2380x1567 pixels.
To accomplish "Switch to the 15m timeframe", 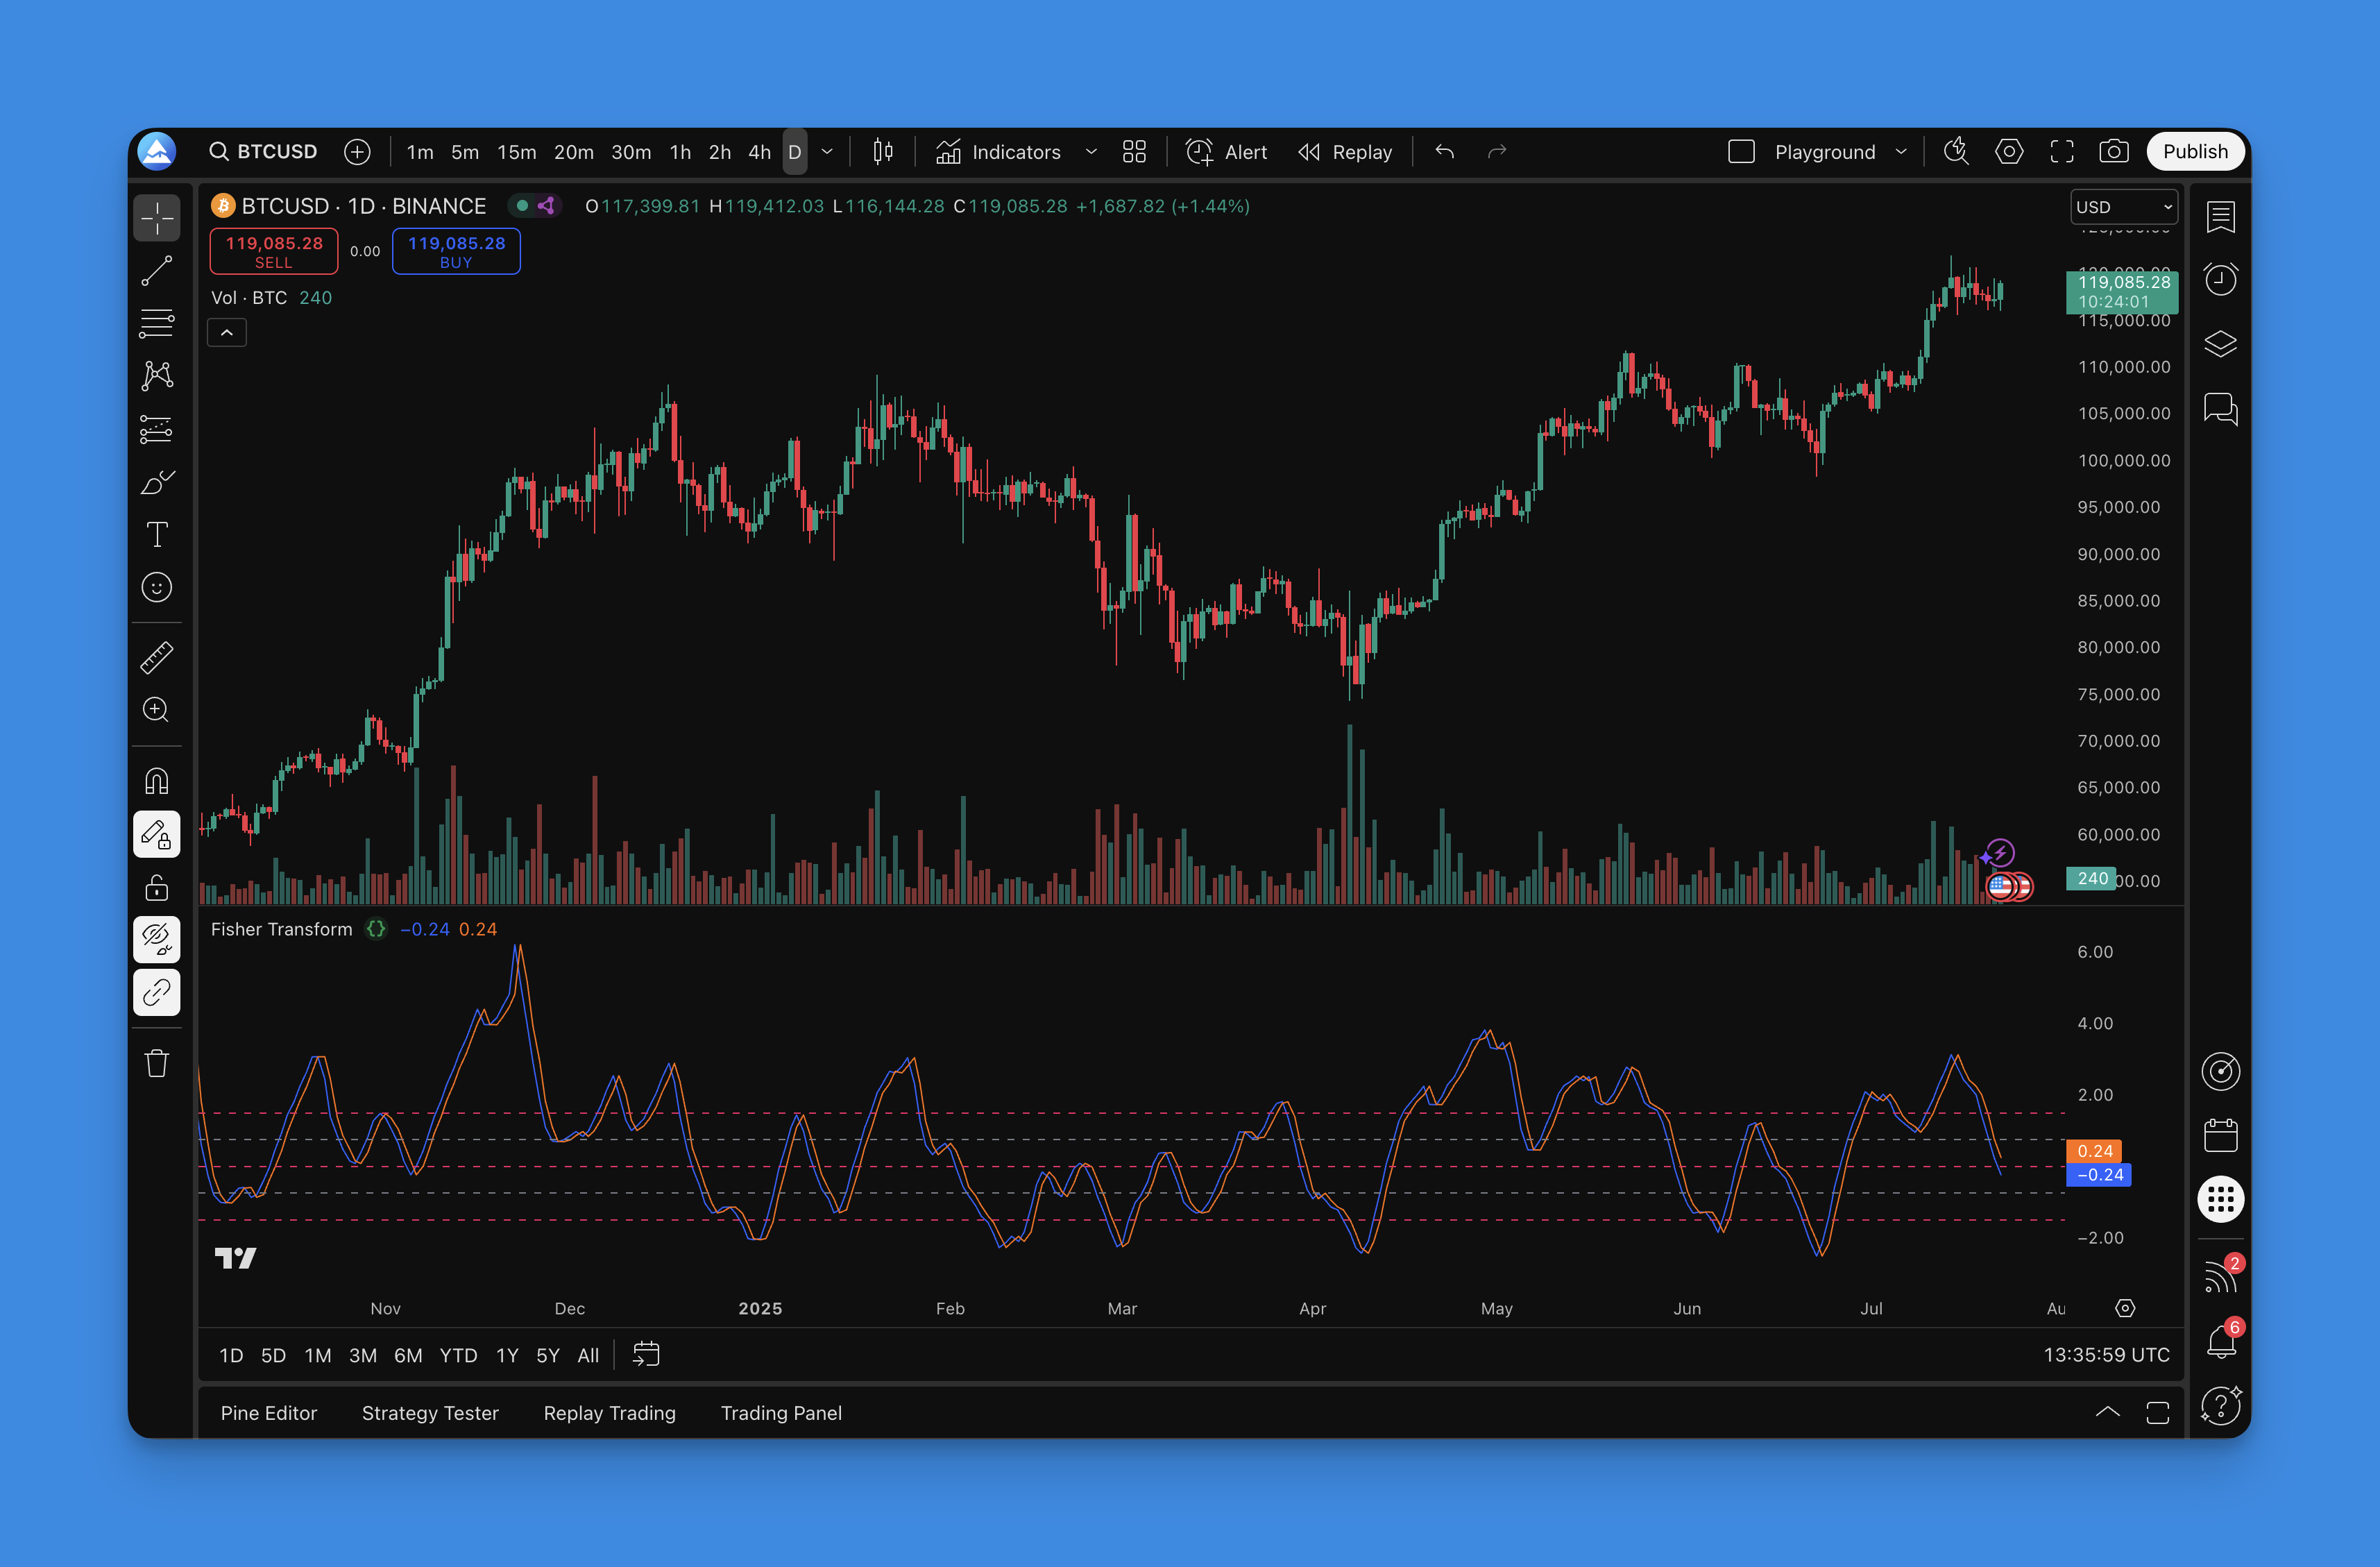I will coord(516,152).
